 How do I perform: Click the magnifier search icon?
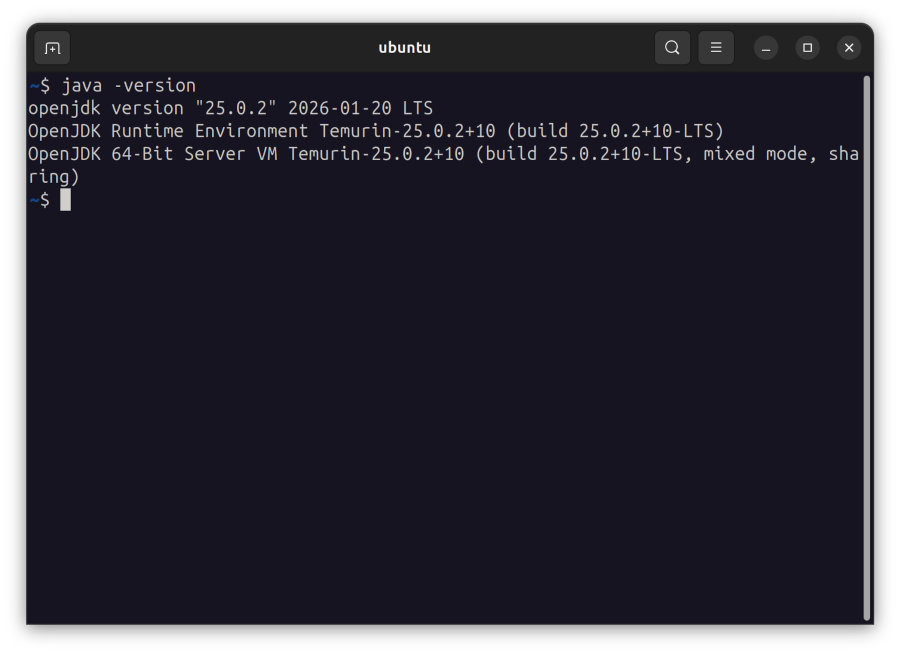[x=671, y=47]
